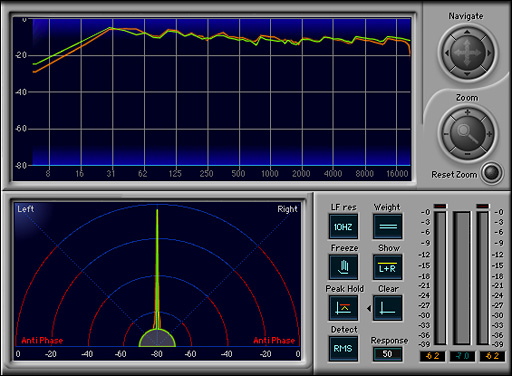Click the left meter peak readout value

pos(433,356)
